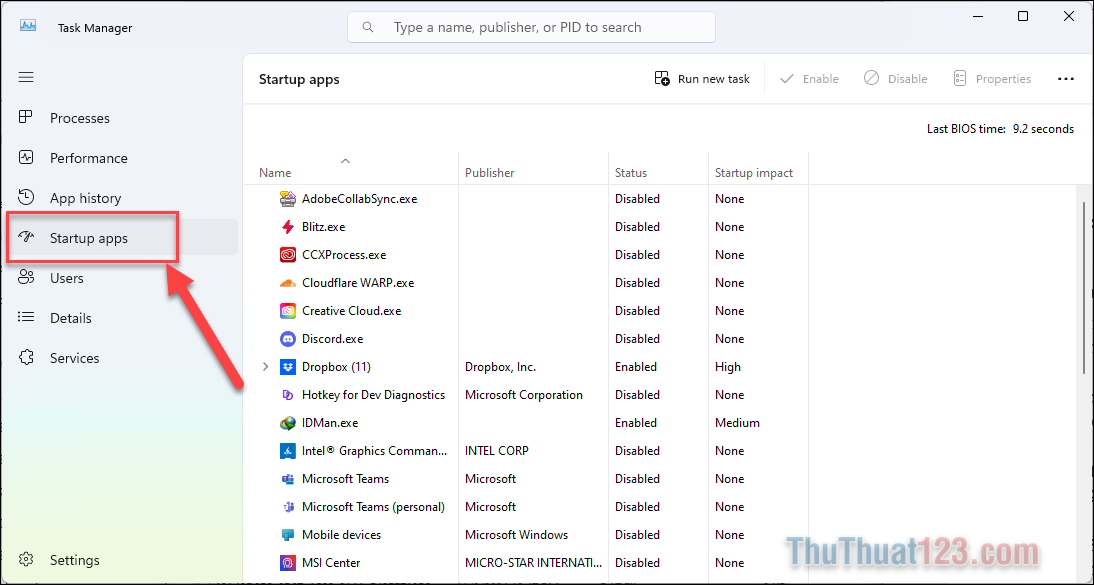Click Run new task

tap(702, 79)
